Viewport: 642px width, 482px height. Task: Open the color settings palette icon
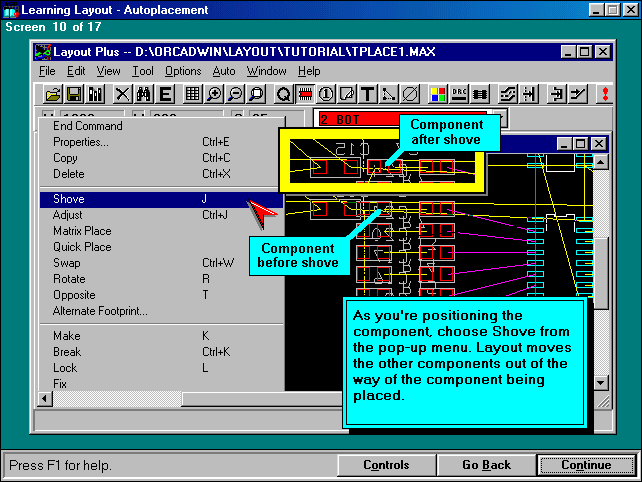[x=438, y=94]
